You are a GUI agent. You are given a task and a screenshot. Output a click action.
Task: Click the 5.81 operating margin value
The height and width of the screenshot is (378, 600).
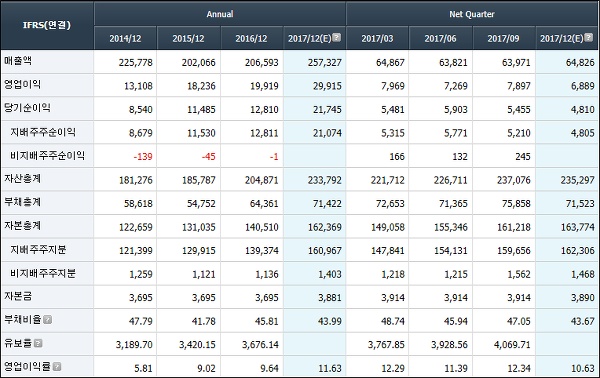point(143,368)
